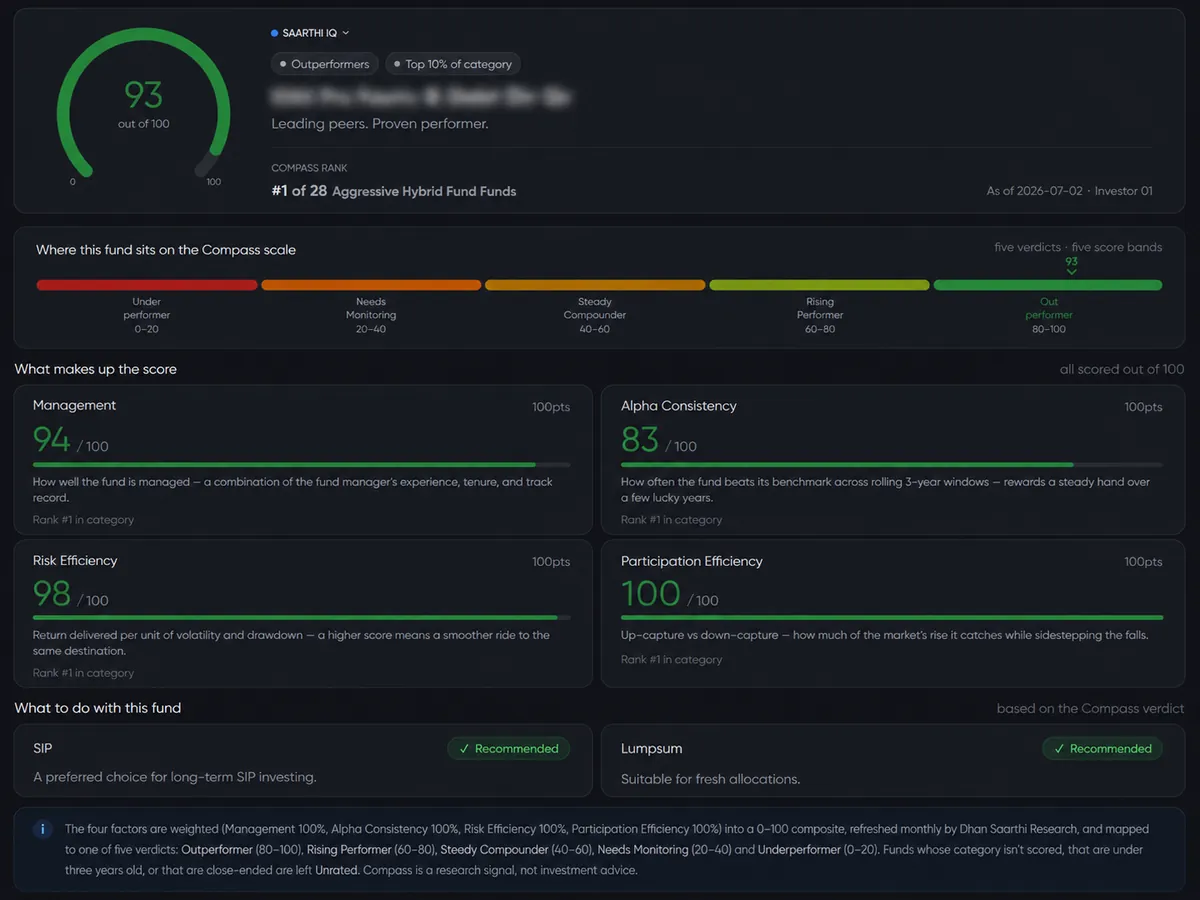Click the red Under performer band
1200x900 pixels.
[147, 285]
